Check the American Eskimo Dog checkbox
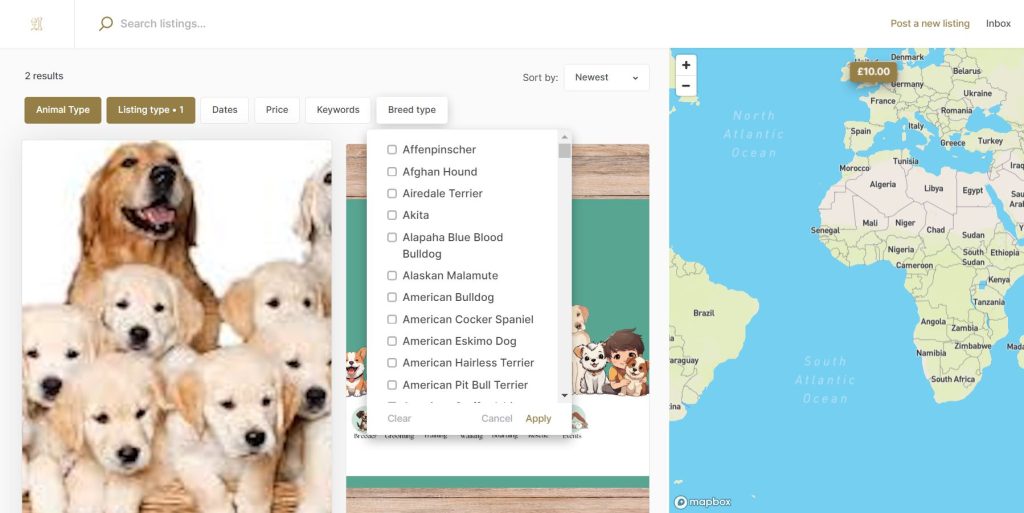Screen dimensions: 1024x513 click(392, 341)
